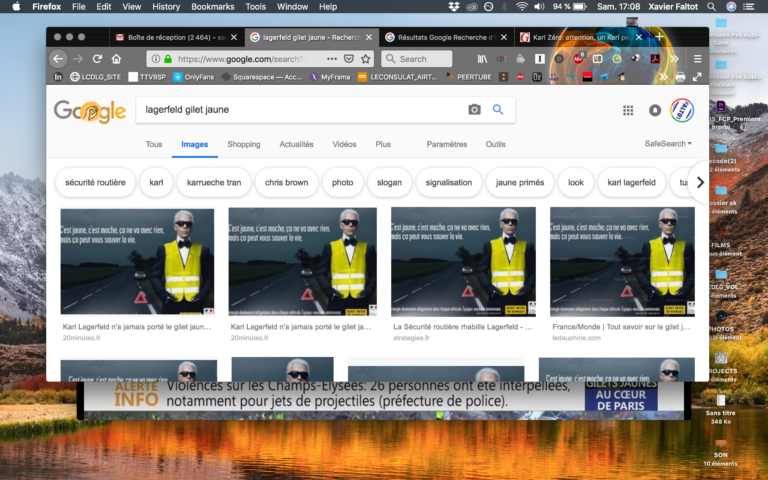
Task: Go to Firefox home page
Action: click(116, 59)
